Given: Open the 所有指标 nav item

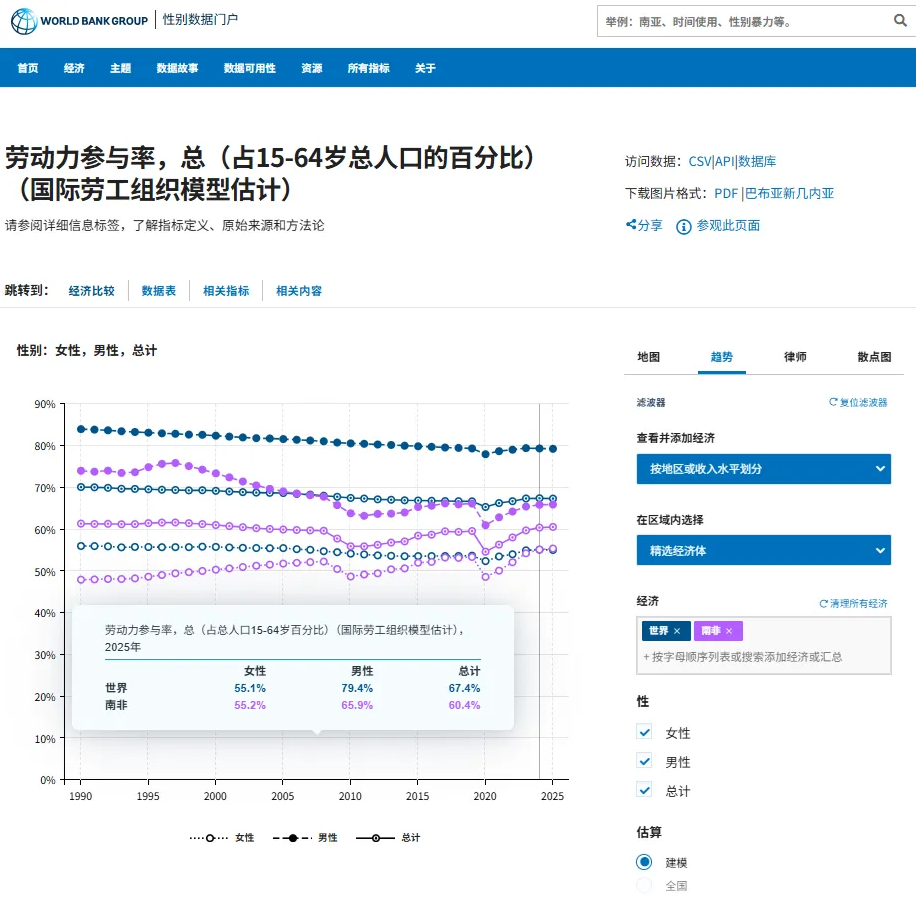Looking at the screenshot, I should tap(369, 68).
